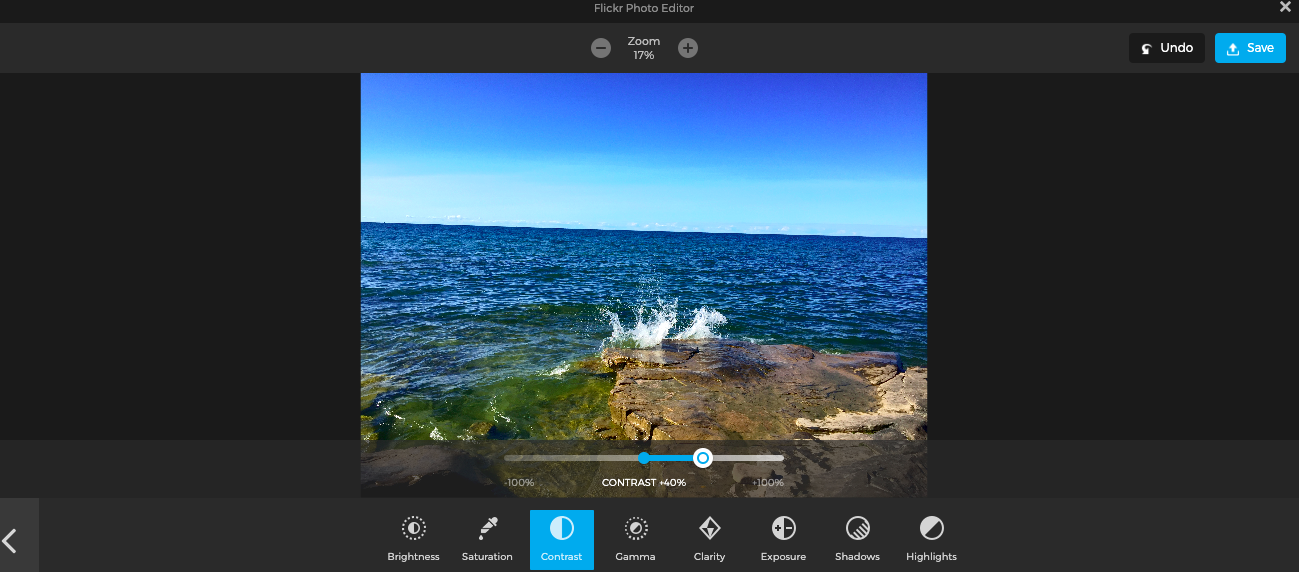Open the Saturation dropper tool
This screenshot has height=572, width=1299.
[x=487, y=539]
